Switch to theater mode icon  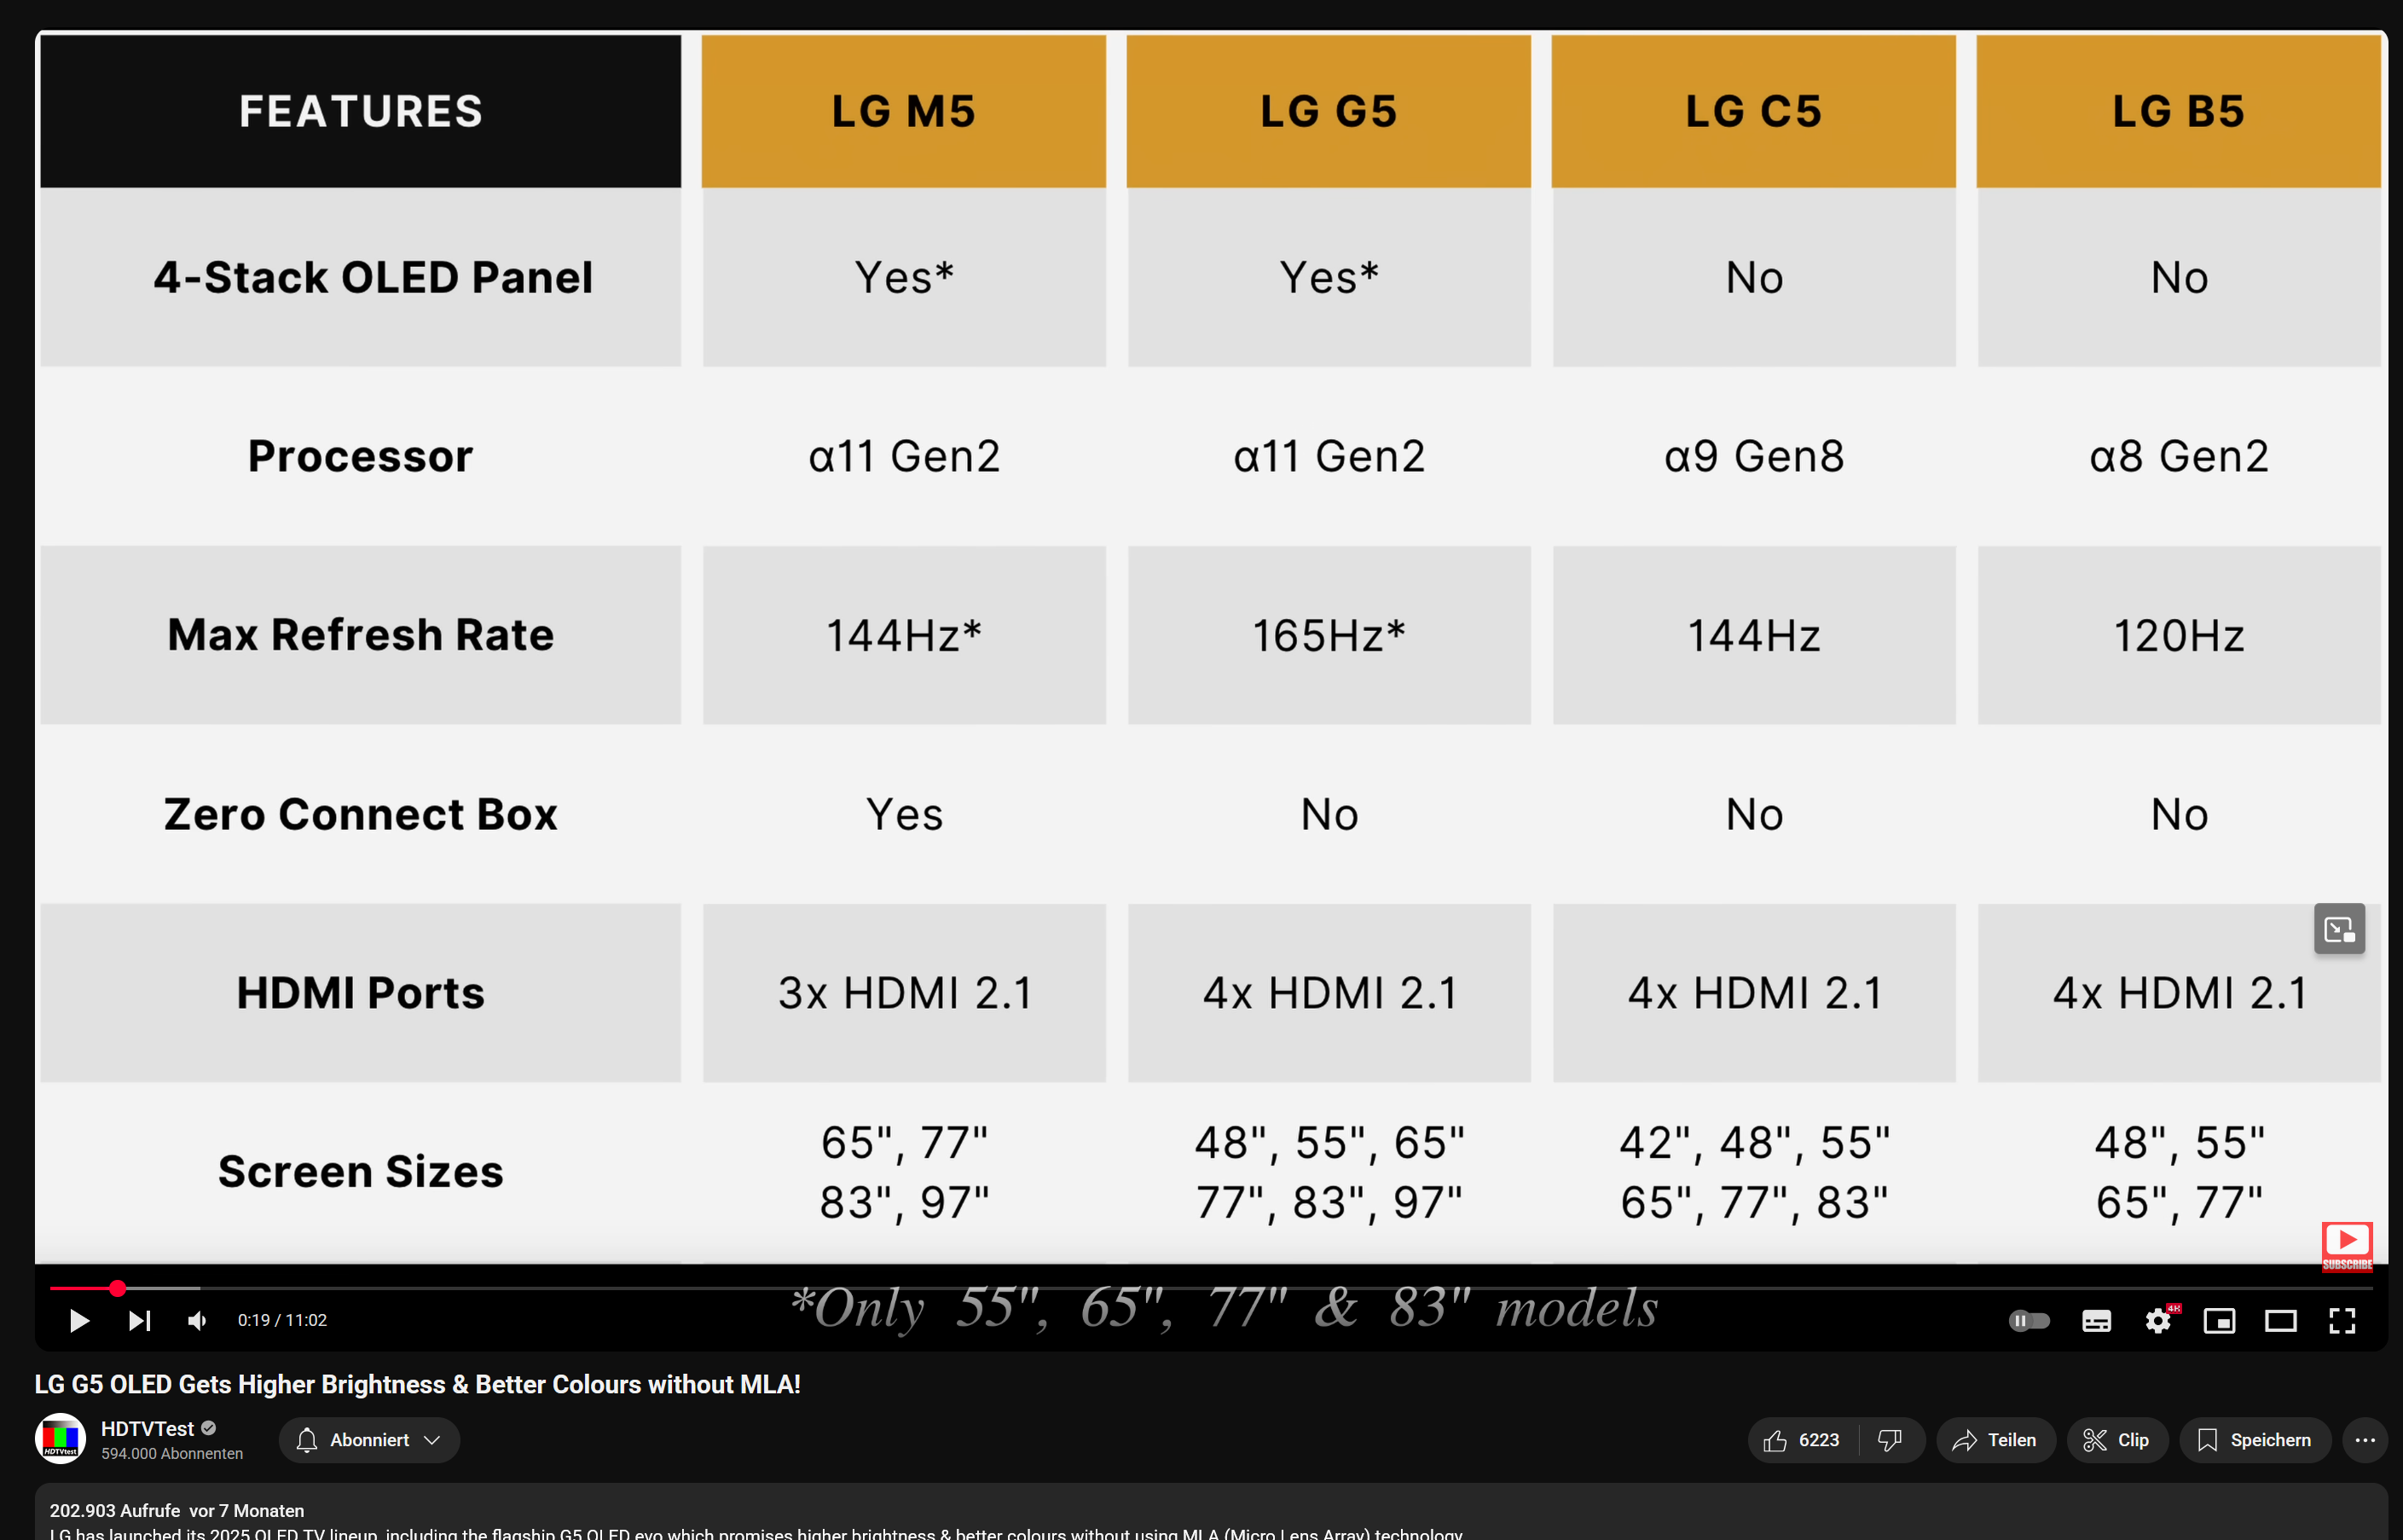coord(2280,1320)
